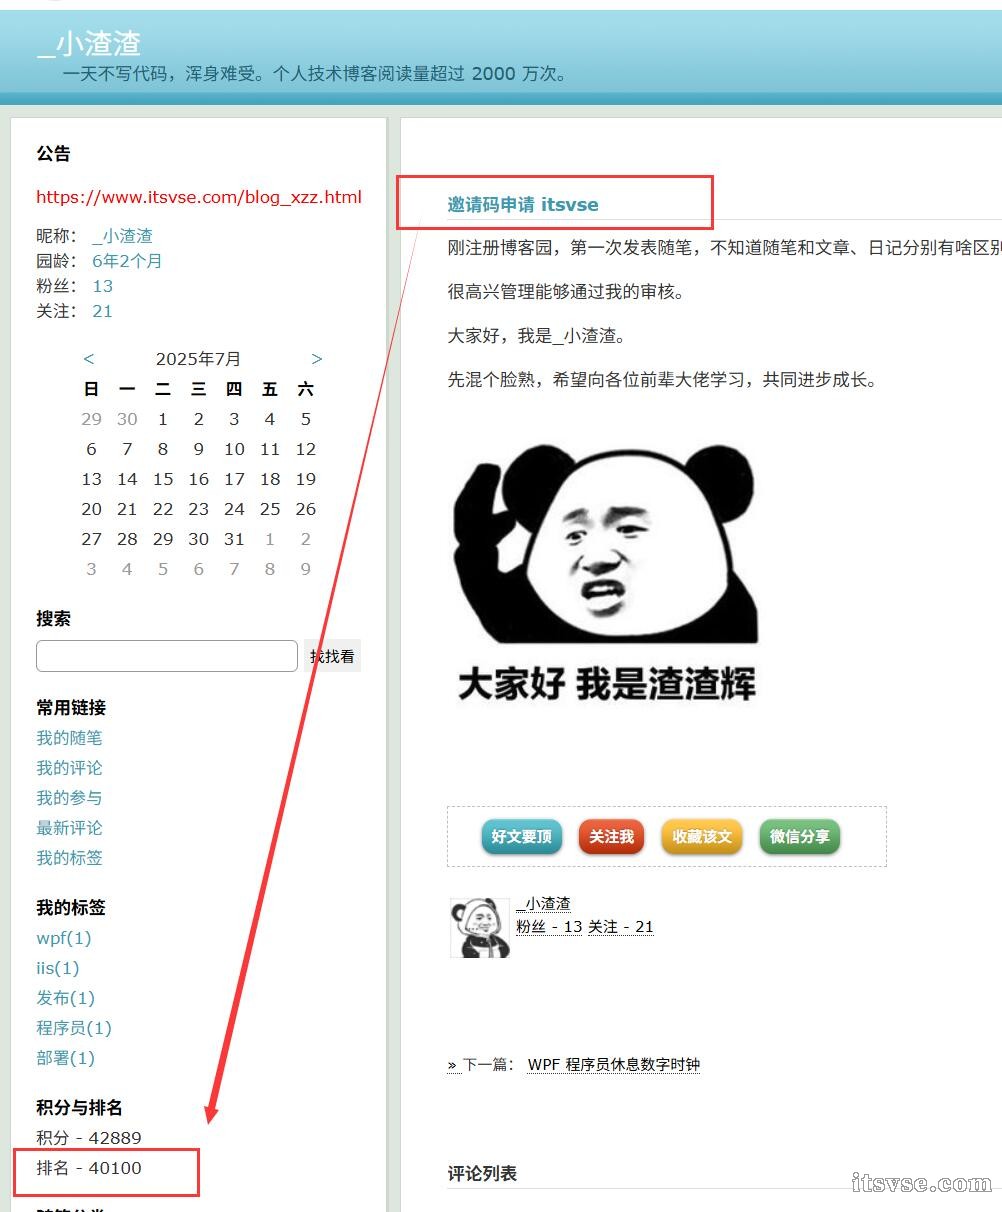Click the 评论列表 section heading

click(x=482, y=1174)
